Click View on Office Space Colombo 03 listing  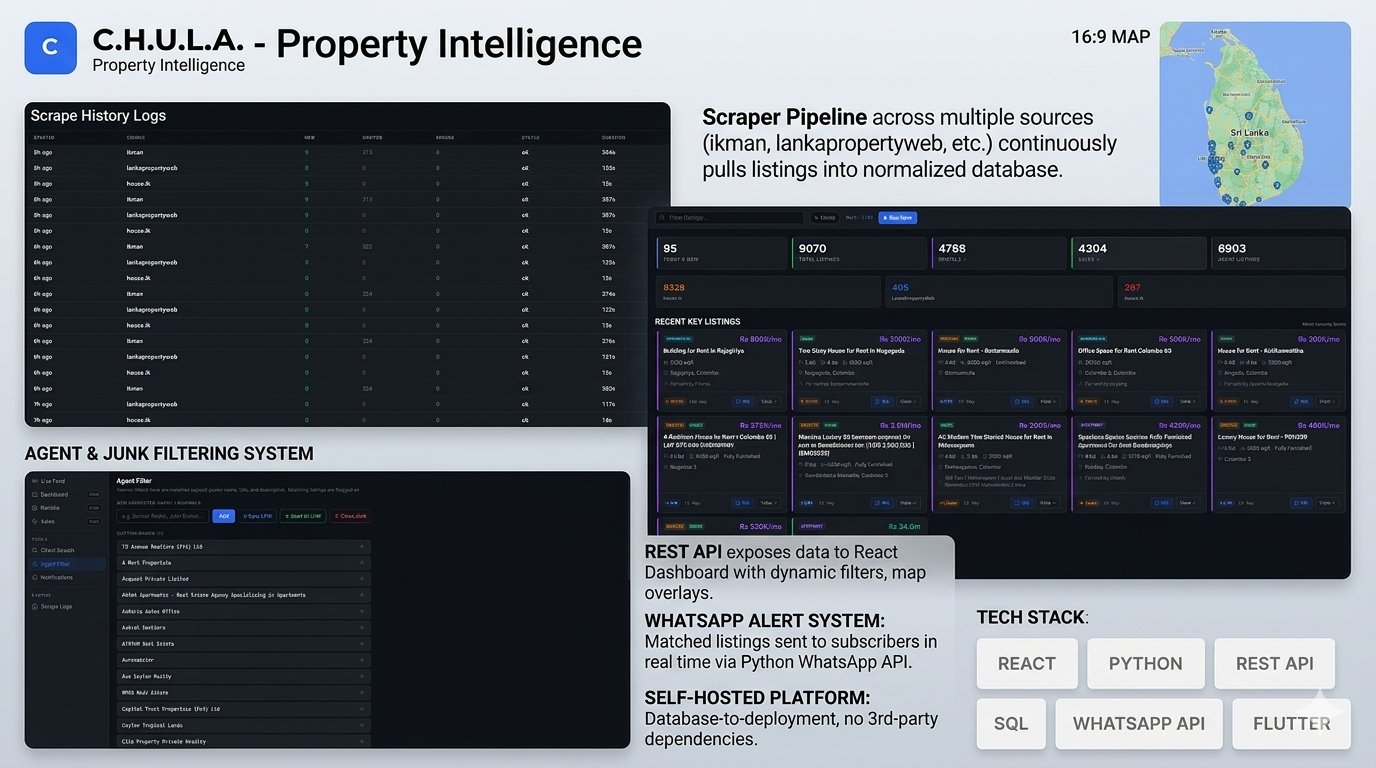(1188, 401)
